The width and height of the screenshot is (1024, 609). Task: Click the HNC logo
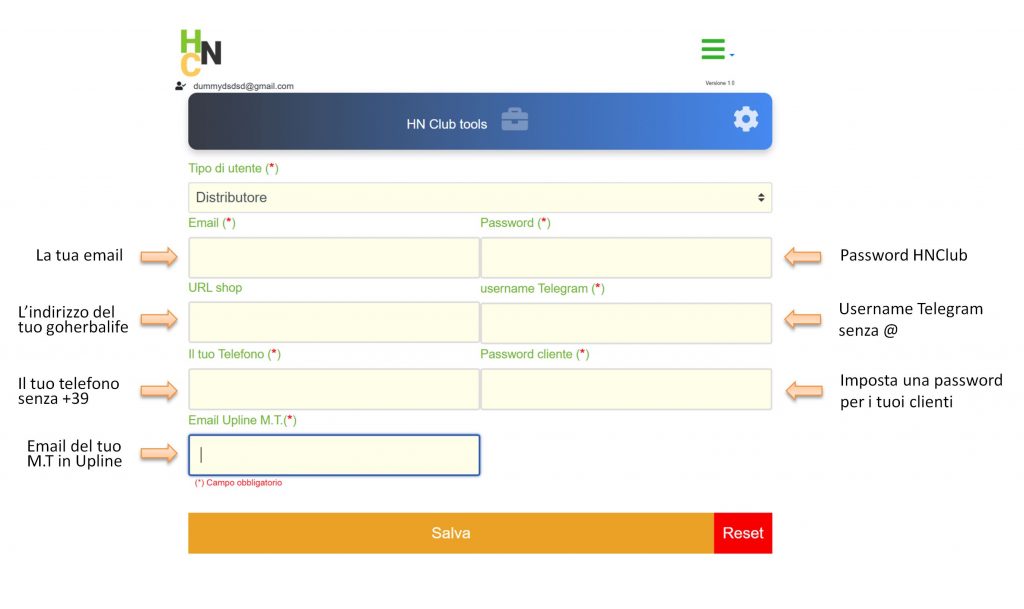[200, 52]
